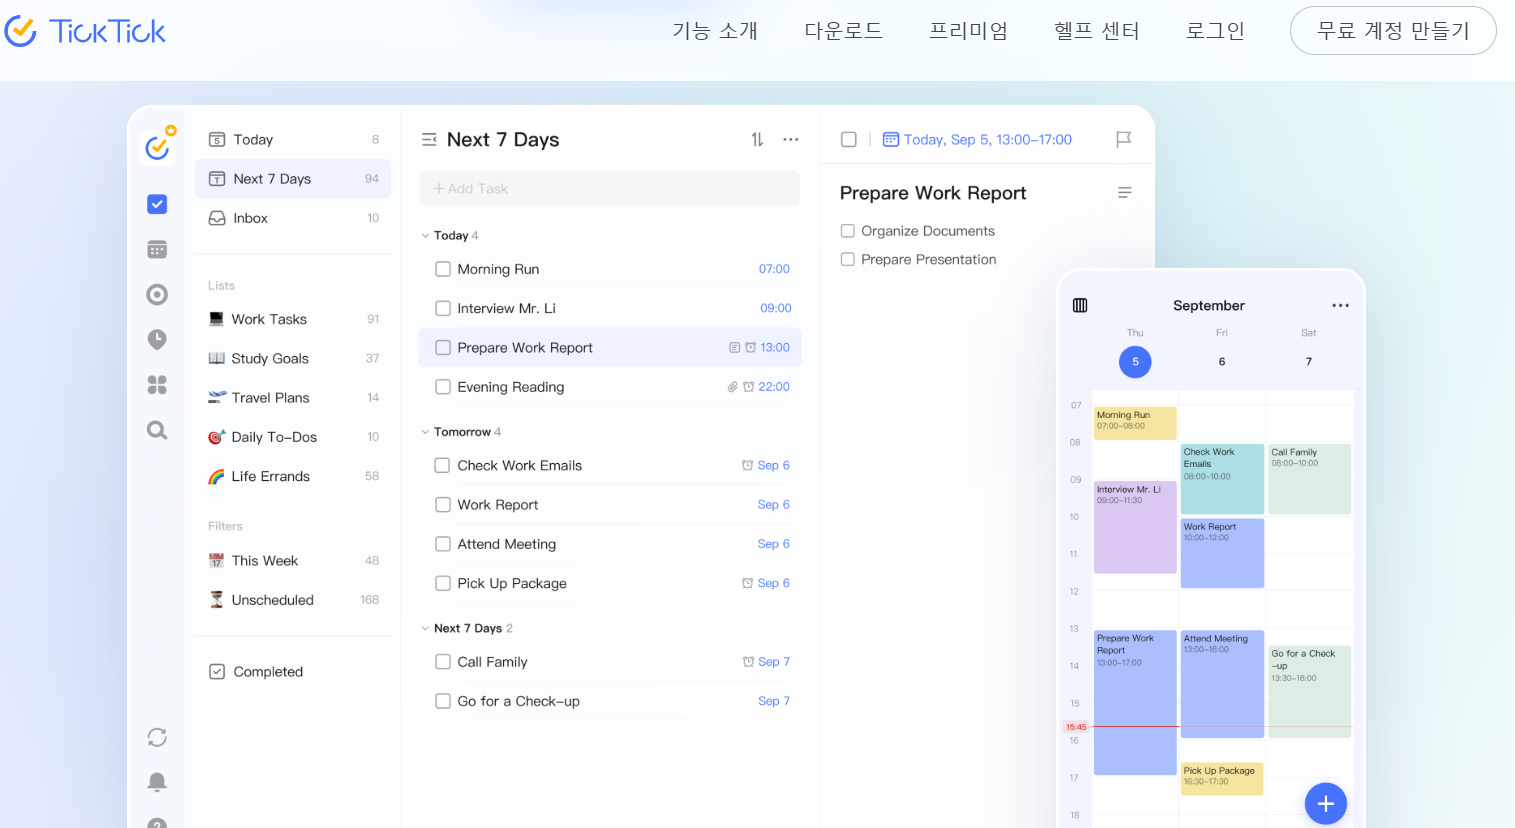The height and width of the screenshot is (828, 1515).
Task: Open the more options menu for Next 7 Days
Action: [x=791, y=139]
